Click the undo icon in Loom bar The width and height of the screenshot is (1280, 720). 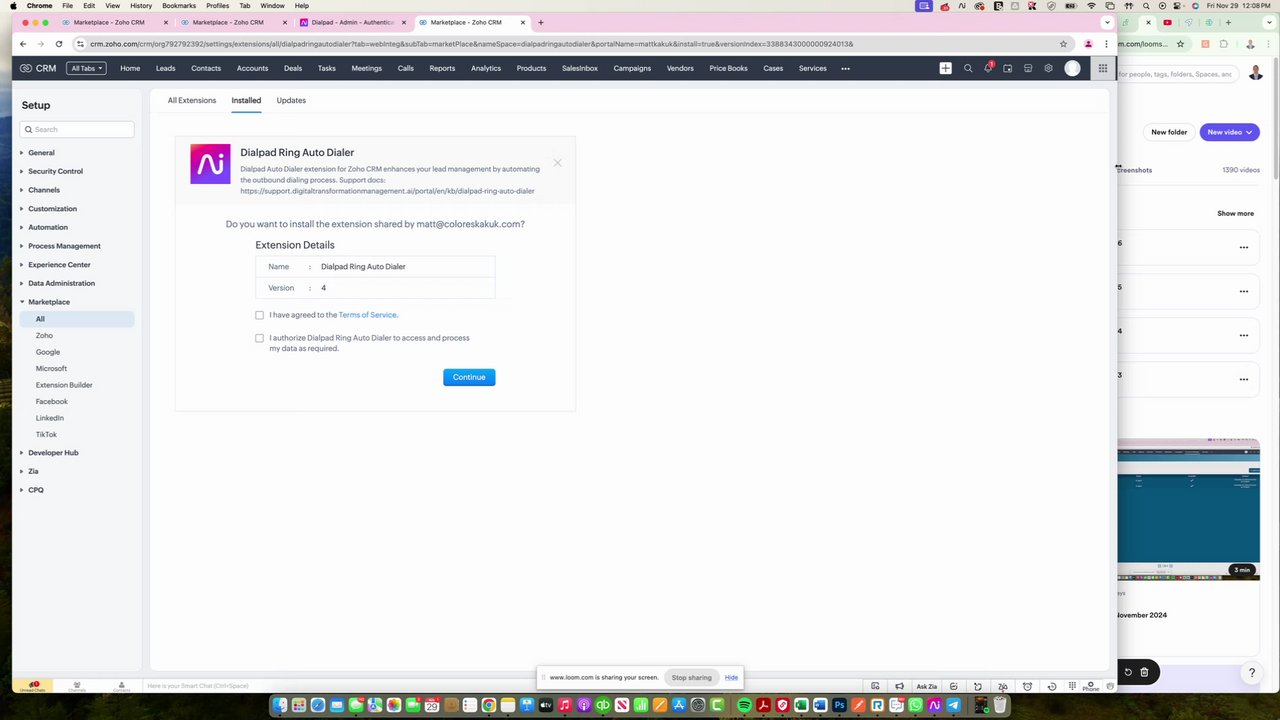point(1128,672)
